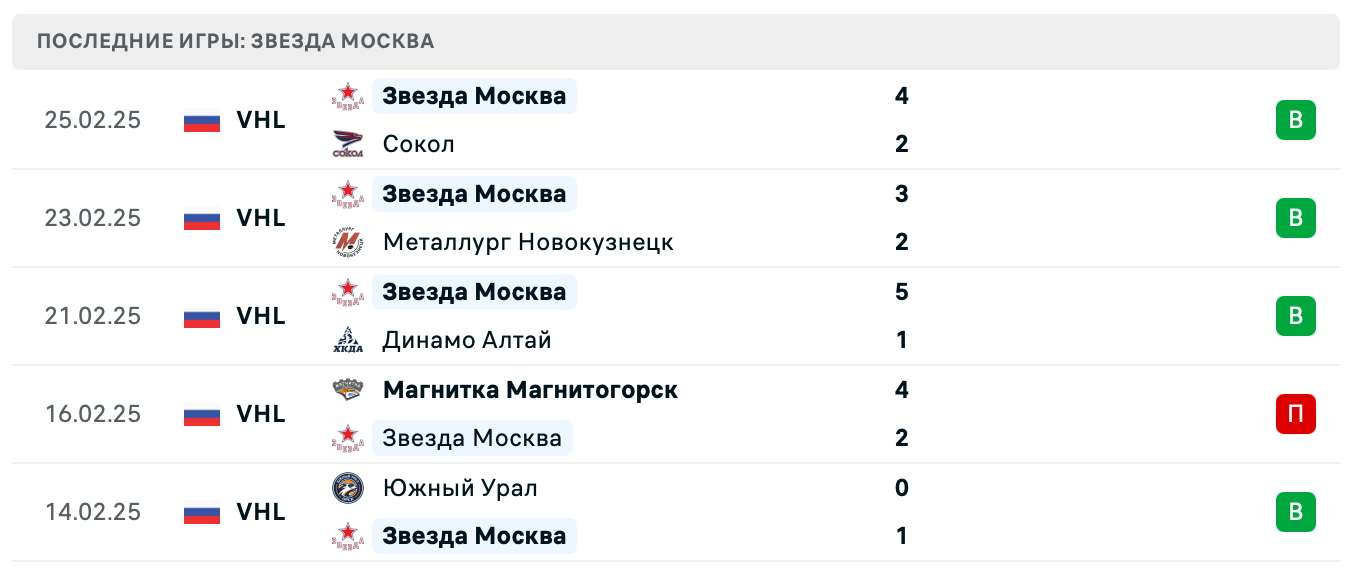Click the Russian flag beside 25.02.25

click(200, 120)
